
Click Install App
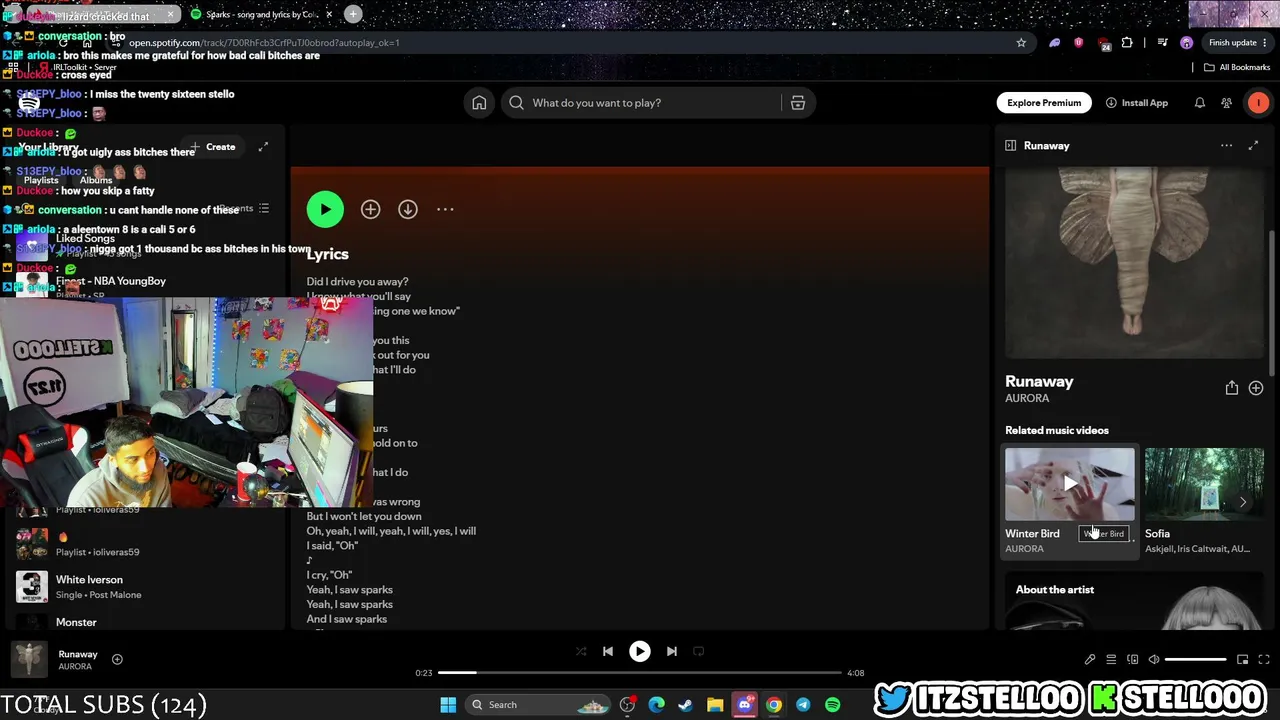pyautogui.click(x=1137, y=103)
